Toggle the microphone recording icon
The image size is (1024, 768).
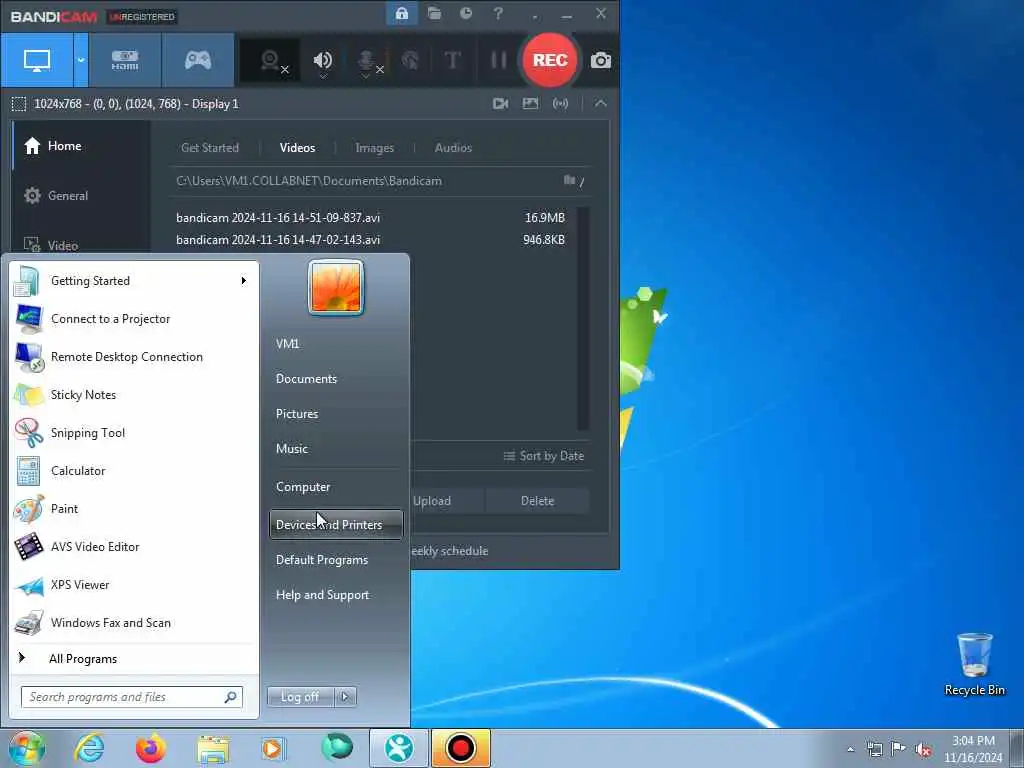pos(367,62)
